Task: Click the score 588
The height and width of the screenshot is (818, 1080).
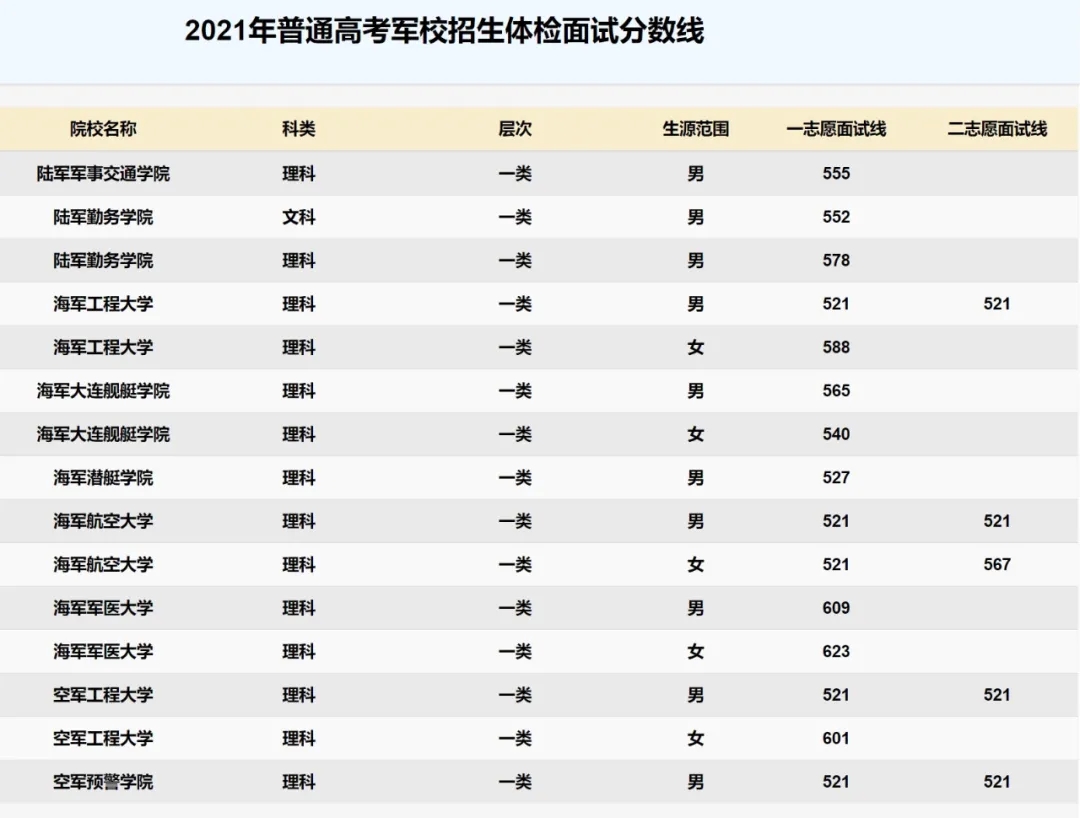Action: click(x=836, y=347)
